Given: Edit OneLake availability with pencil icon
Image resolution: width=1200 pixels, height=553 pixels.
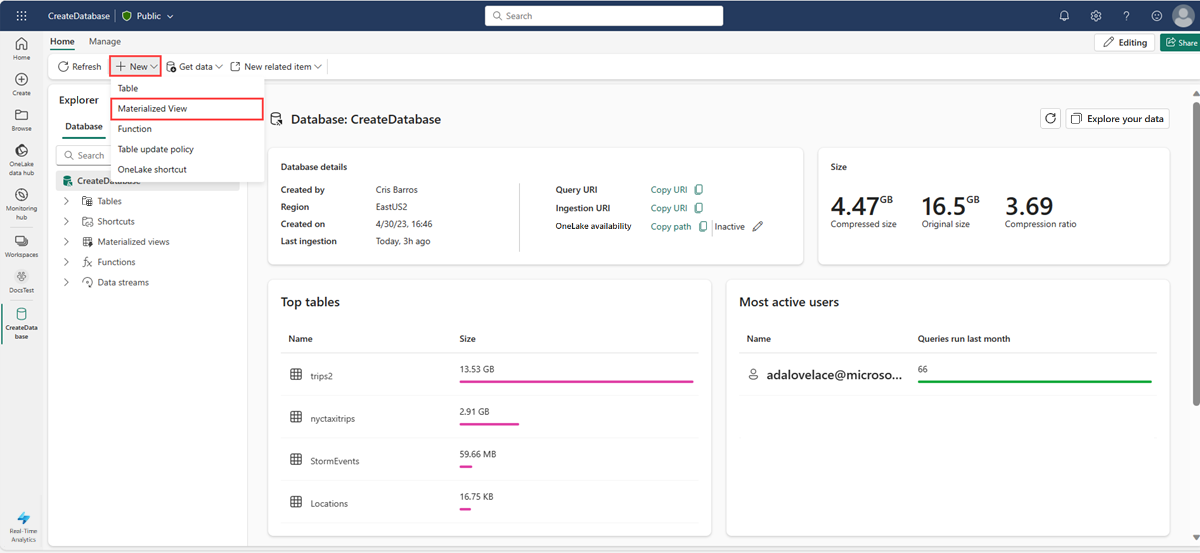Looking at the screenshot, I should click(x=757, y=227).
